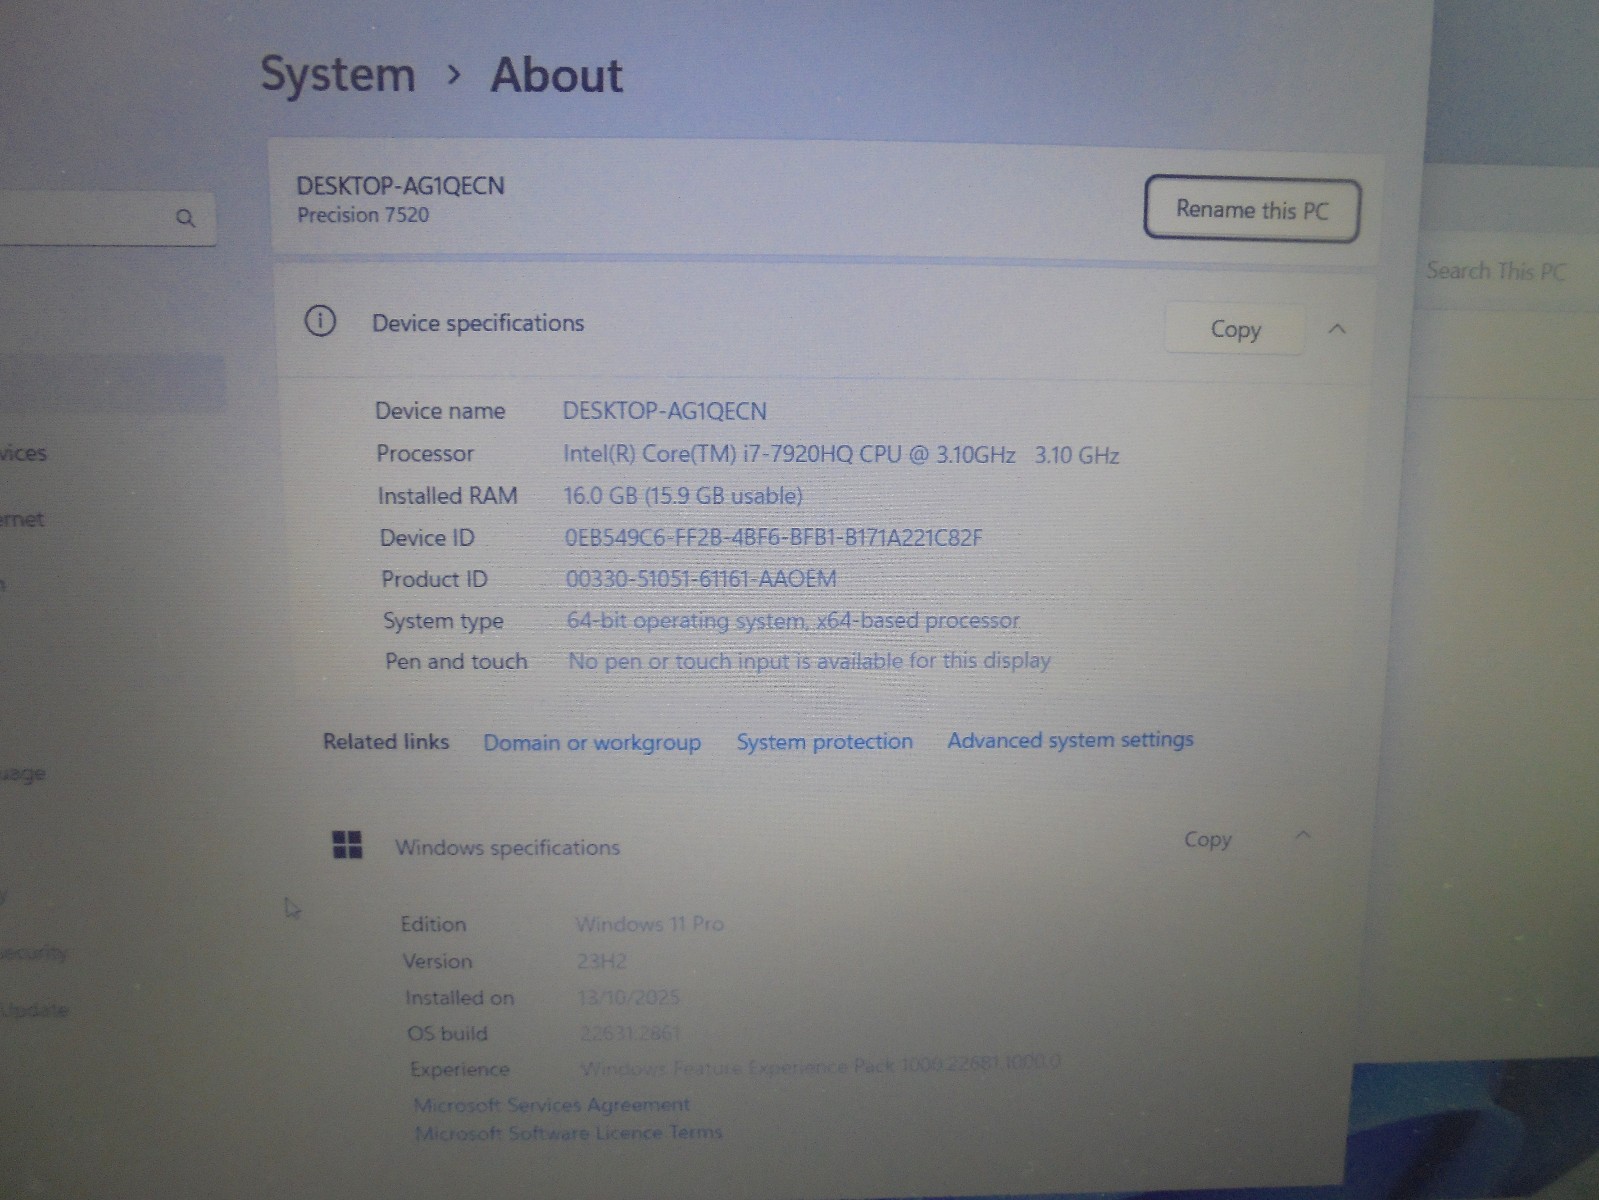
Task: Click the Product ID label
Action: 434,579
